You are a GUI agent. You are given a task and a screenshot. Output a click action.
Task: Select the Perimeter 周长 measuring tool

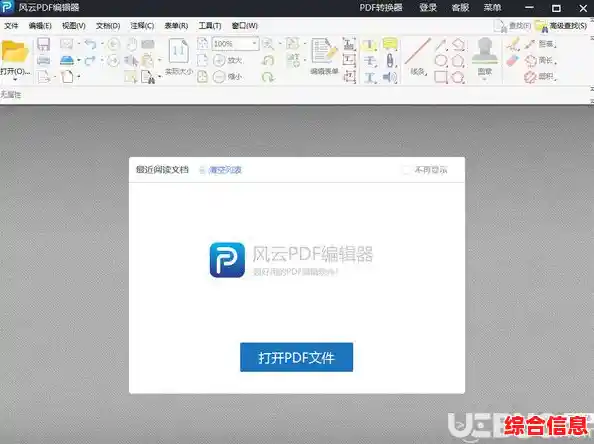click(540, 60)
